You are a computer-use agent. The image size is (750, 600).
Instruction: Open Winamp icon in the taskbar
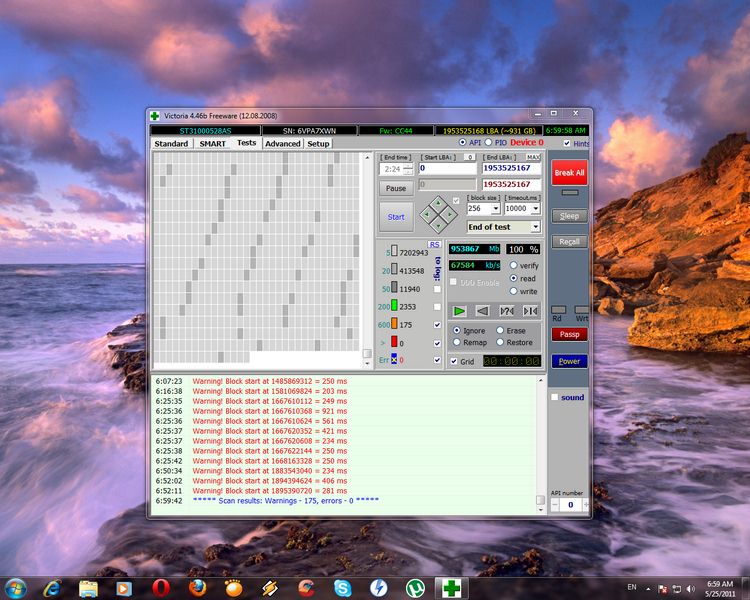pos(270,588)
